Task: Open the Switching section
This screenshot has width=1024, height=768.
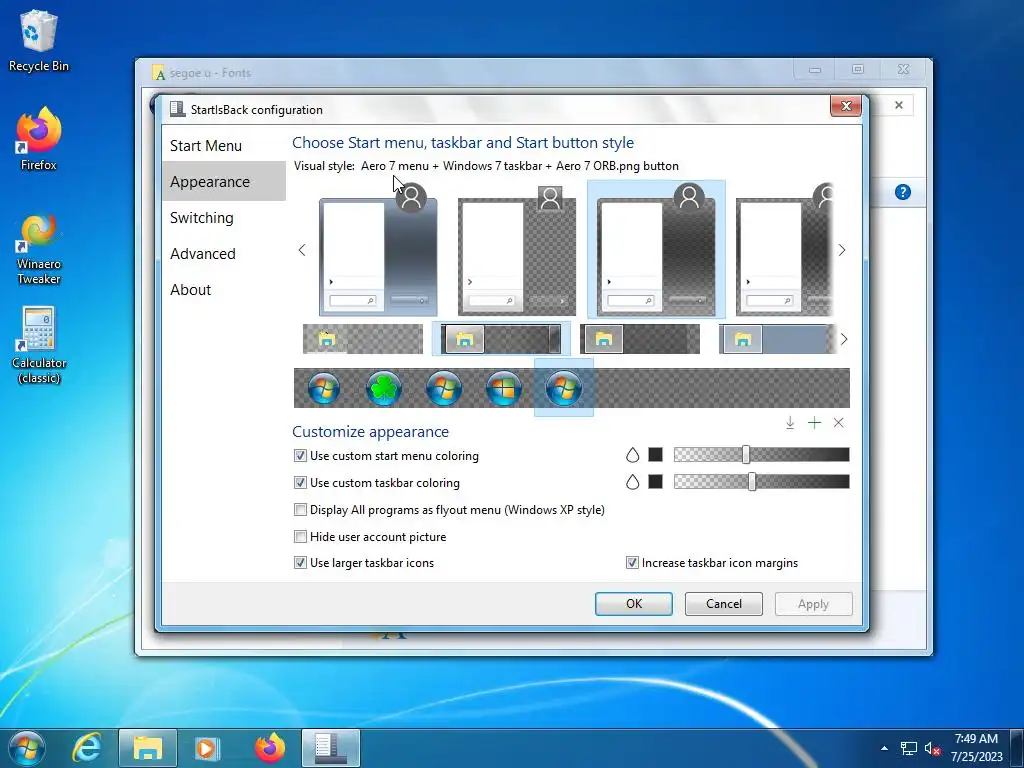Action: point(223,217)
